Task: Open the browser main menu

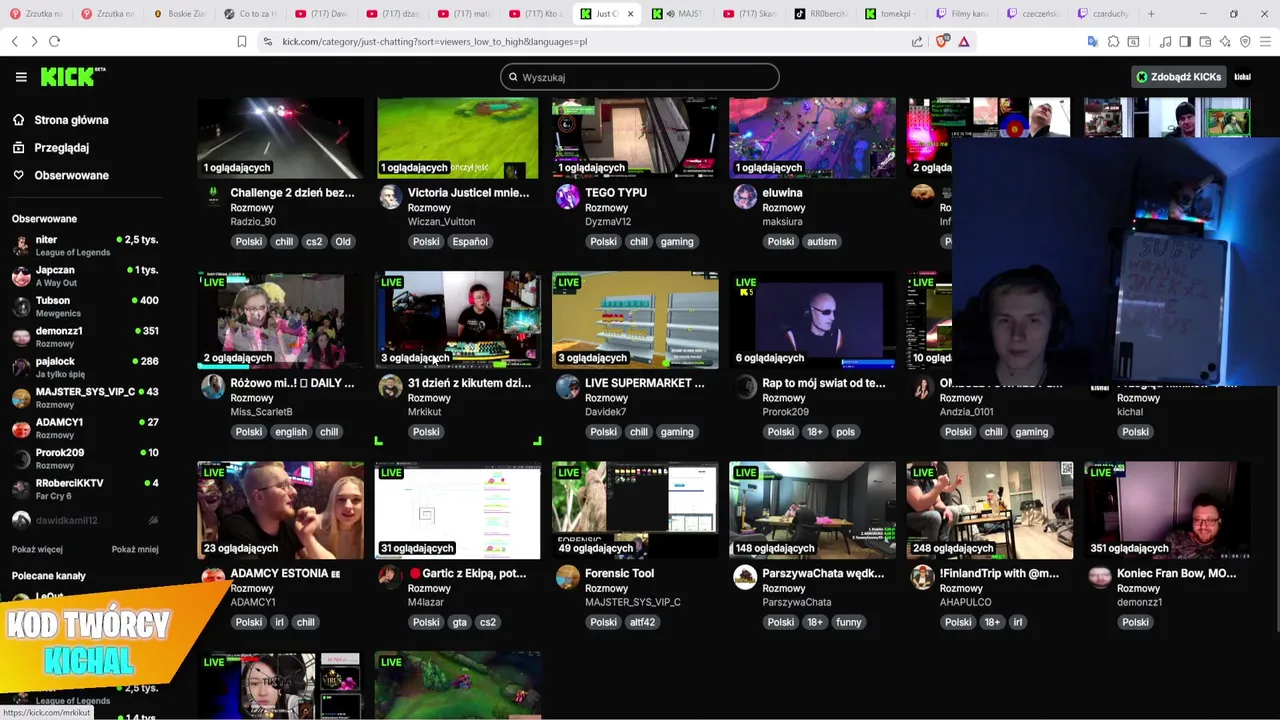Action: coord(1265,41)
